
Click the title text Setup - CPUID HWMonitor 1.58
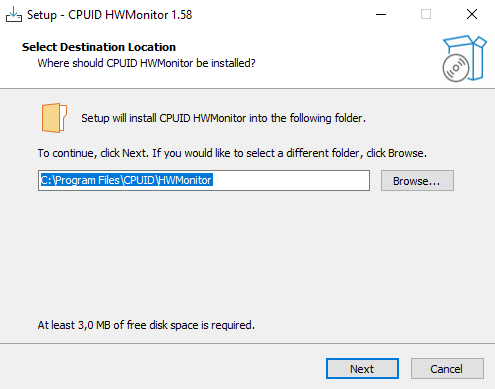[110, 15]
